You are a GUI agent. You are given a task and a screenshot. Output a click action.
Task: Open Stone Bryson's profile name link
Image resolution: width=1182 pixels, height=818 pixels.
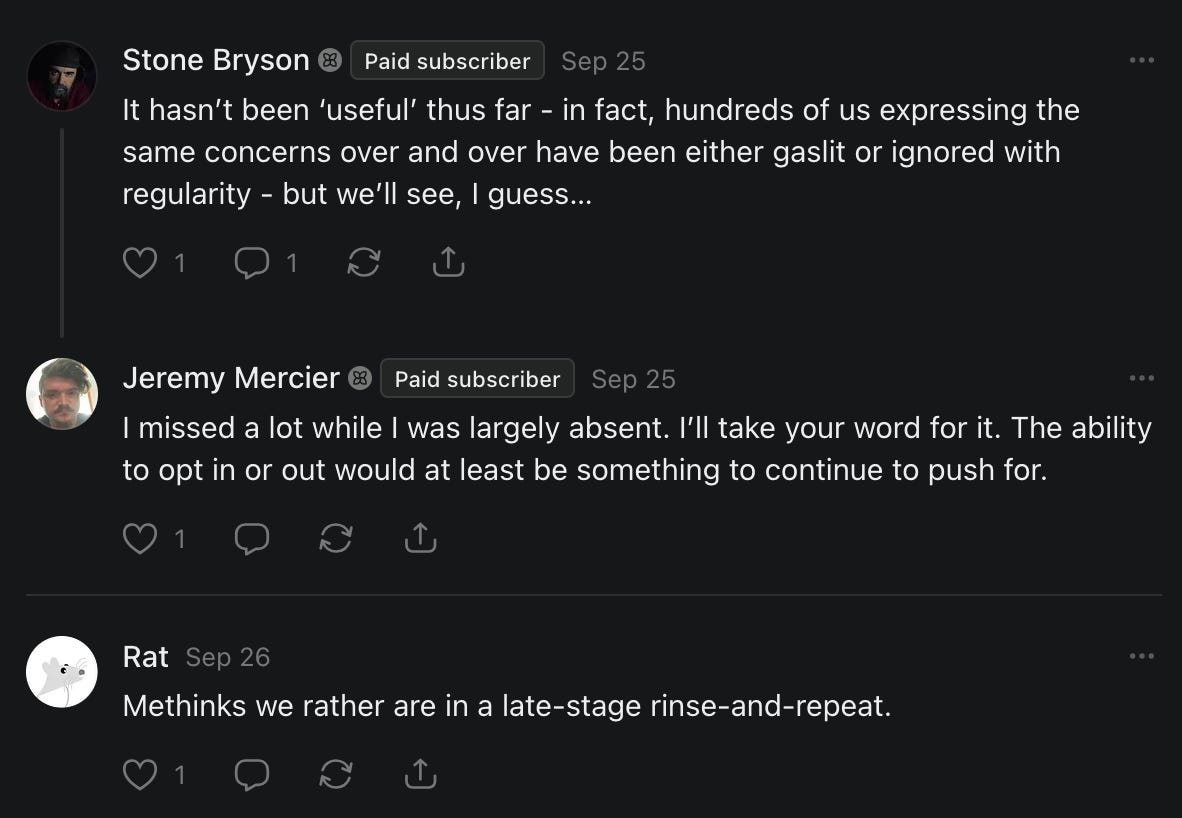pos(216,60)
